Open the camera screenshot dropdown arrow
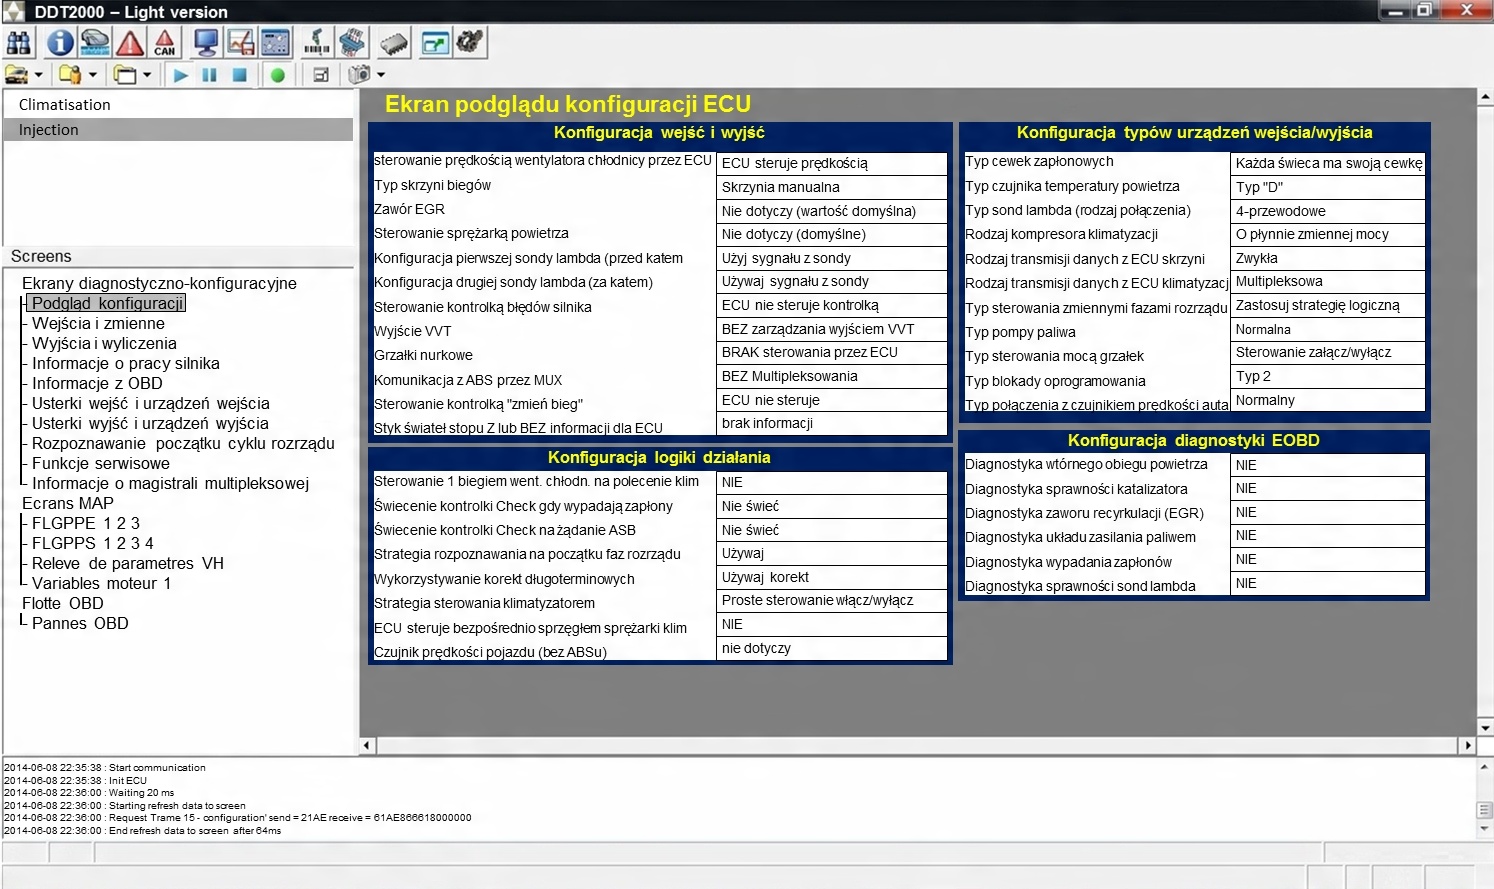Image resolution: width=1494 pixels, height=889 pixels. coord(381,75)
